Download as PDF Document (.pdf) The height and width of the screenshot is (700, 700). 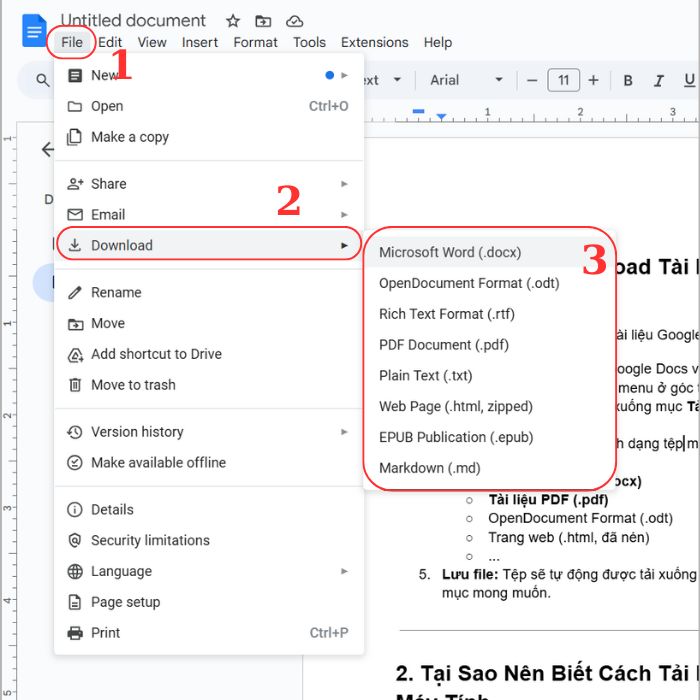pyautogui.click(x=490, y=345)
